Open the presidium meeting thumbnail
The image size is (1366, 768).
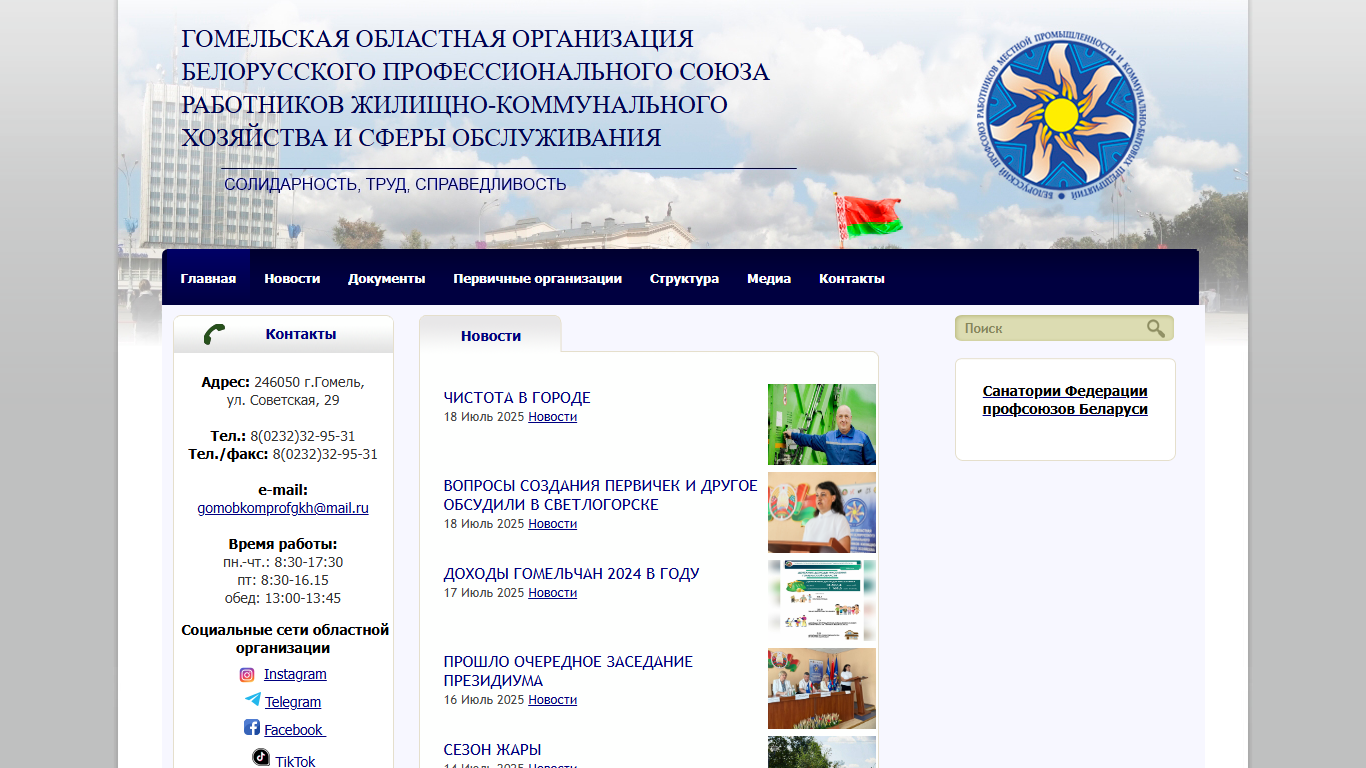tap(822, 688)
